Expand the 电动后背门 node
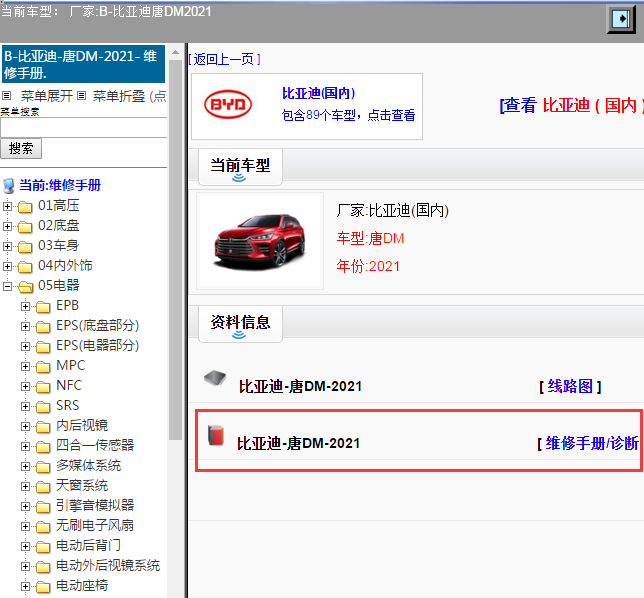This screenshot has width=644, height=598. (x=25, y=547)
